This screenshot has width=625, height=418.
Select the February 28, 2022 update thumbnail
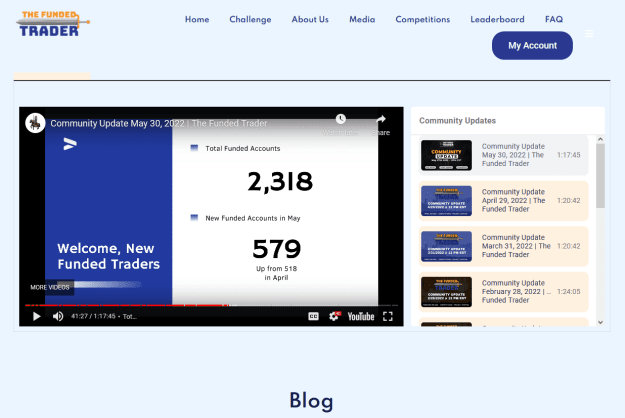pyautogui.click(x=446, y=292)
